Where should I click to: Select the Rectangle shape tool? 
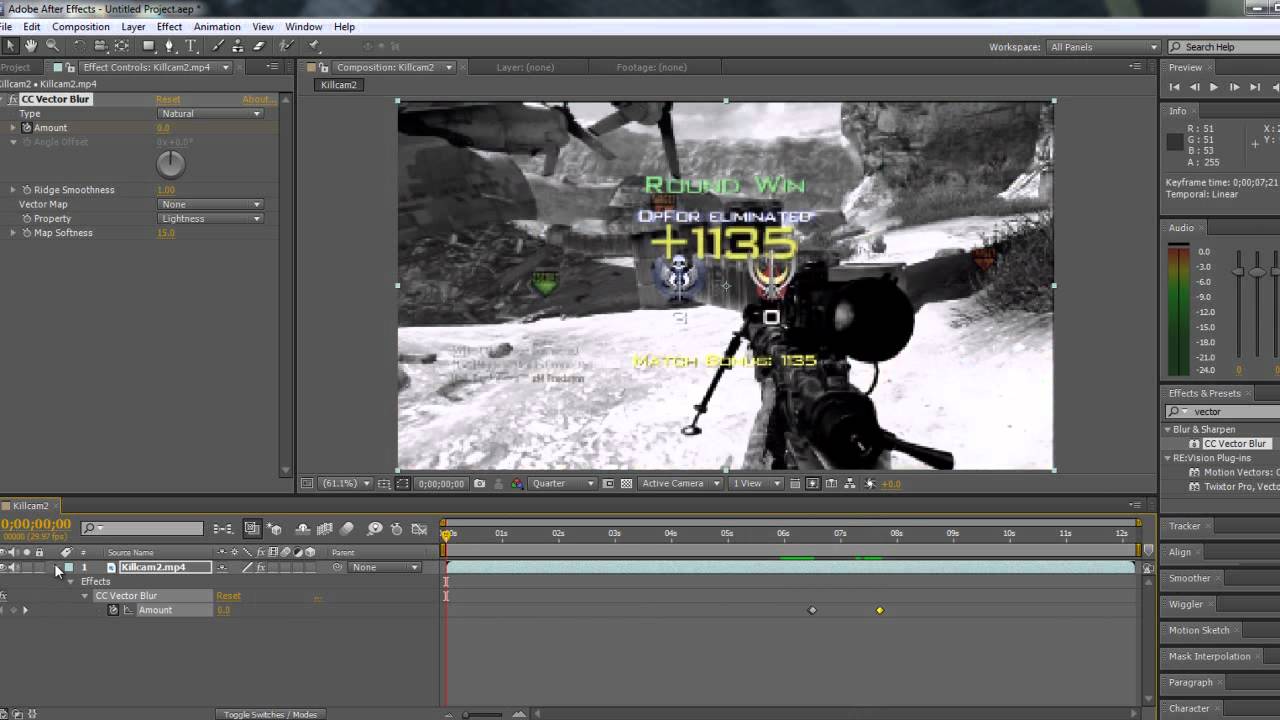(150, 46)
